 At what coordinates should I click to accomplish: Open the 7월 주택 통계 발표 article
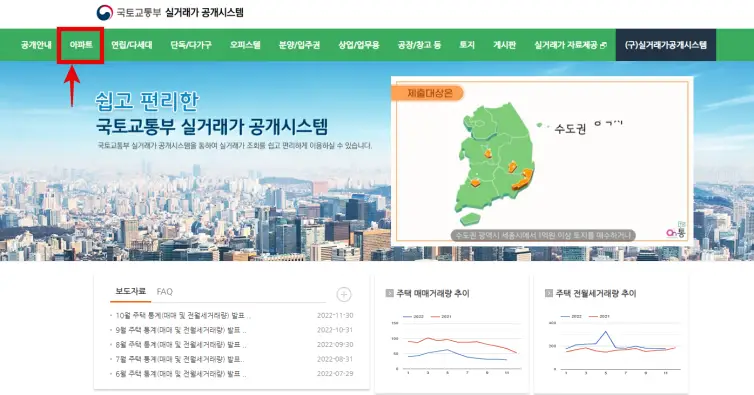pyautogui.click(x=180, y=359)
